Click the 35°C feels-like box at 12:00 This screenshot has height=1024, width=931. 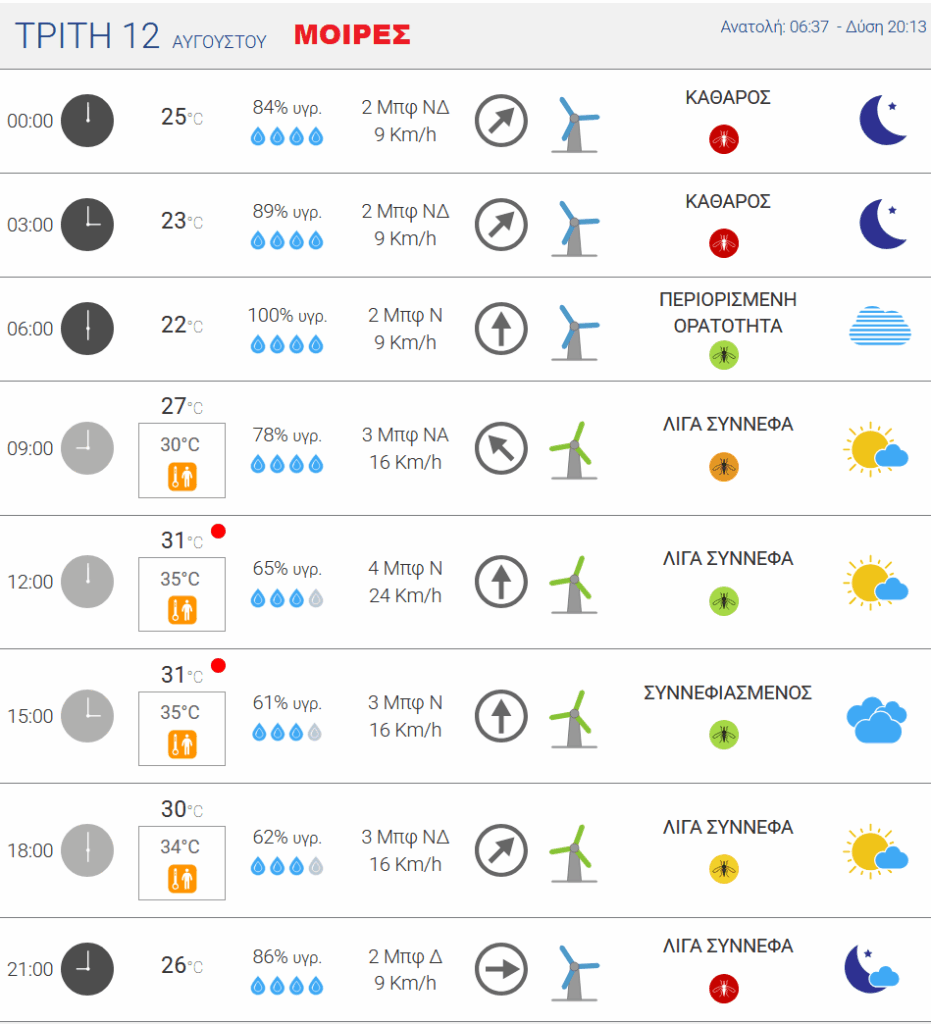[182, 594]
